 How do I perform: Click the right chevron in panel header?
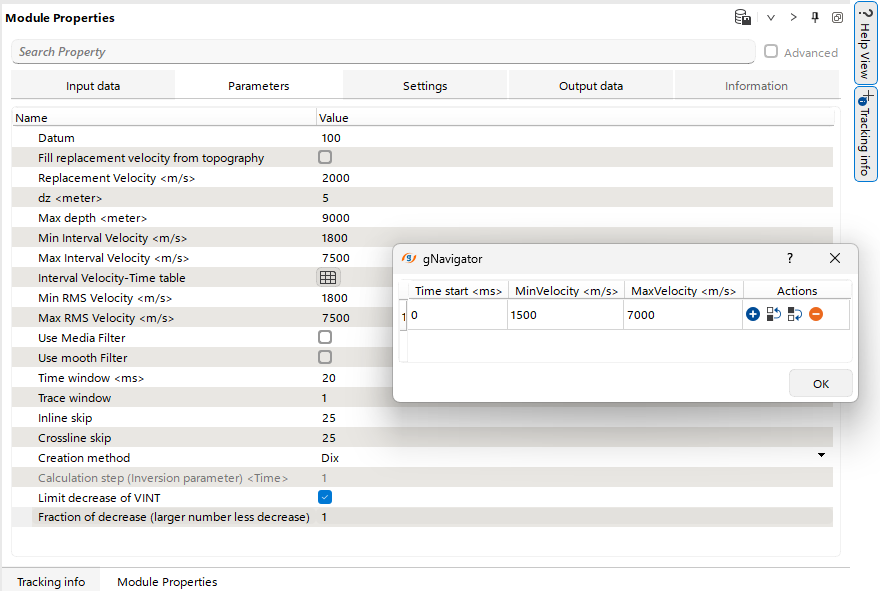(x=793, y=17)
